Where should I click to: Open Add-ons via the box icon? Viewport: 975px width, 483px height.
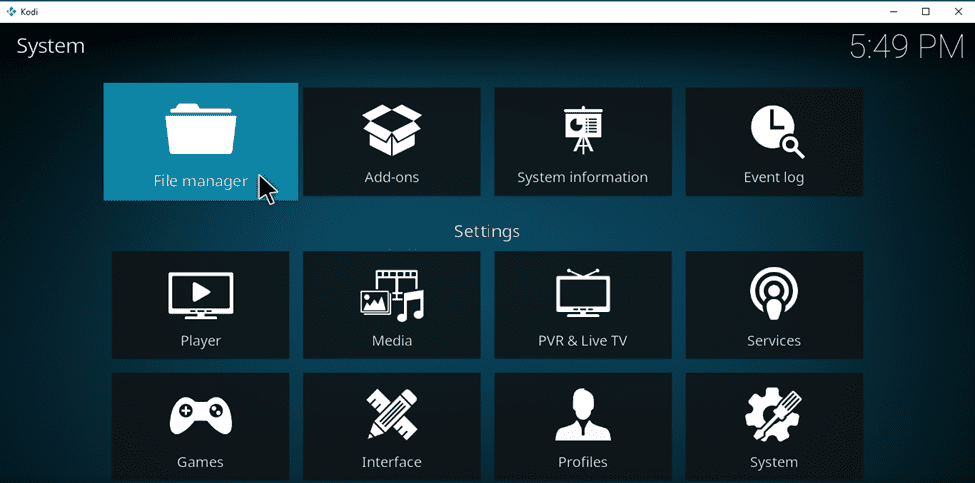point(392,129)
